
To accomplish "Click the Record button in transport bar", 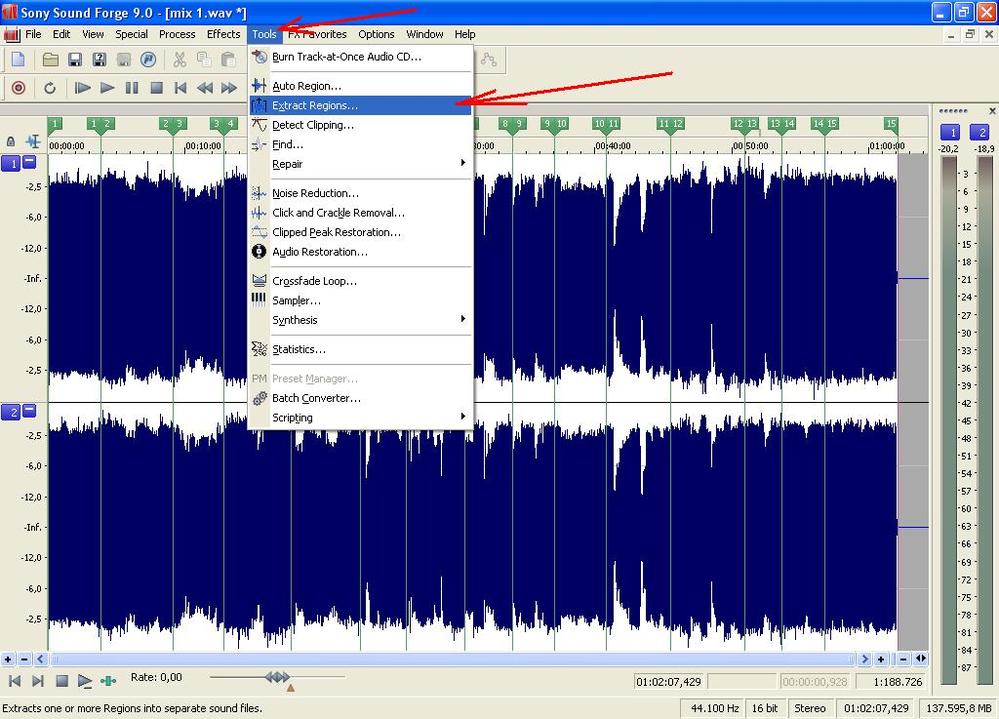I will pos(18,87).
